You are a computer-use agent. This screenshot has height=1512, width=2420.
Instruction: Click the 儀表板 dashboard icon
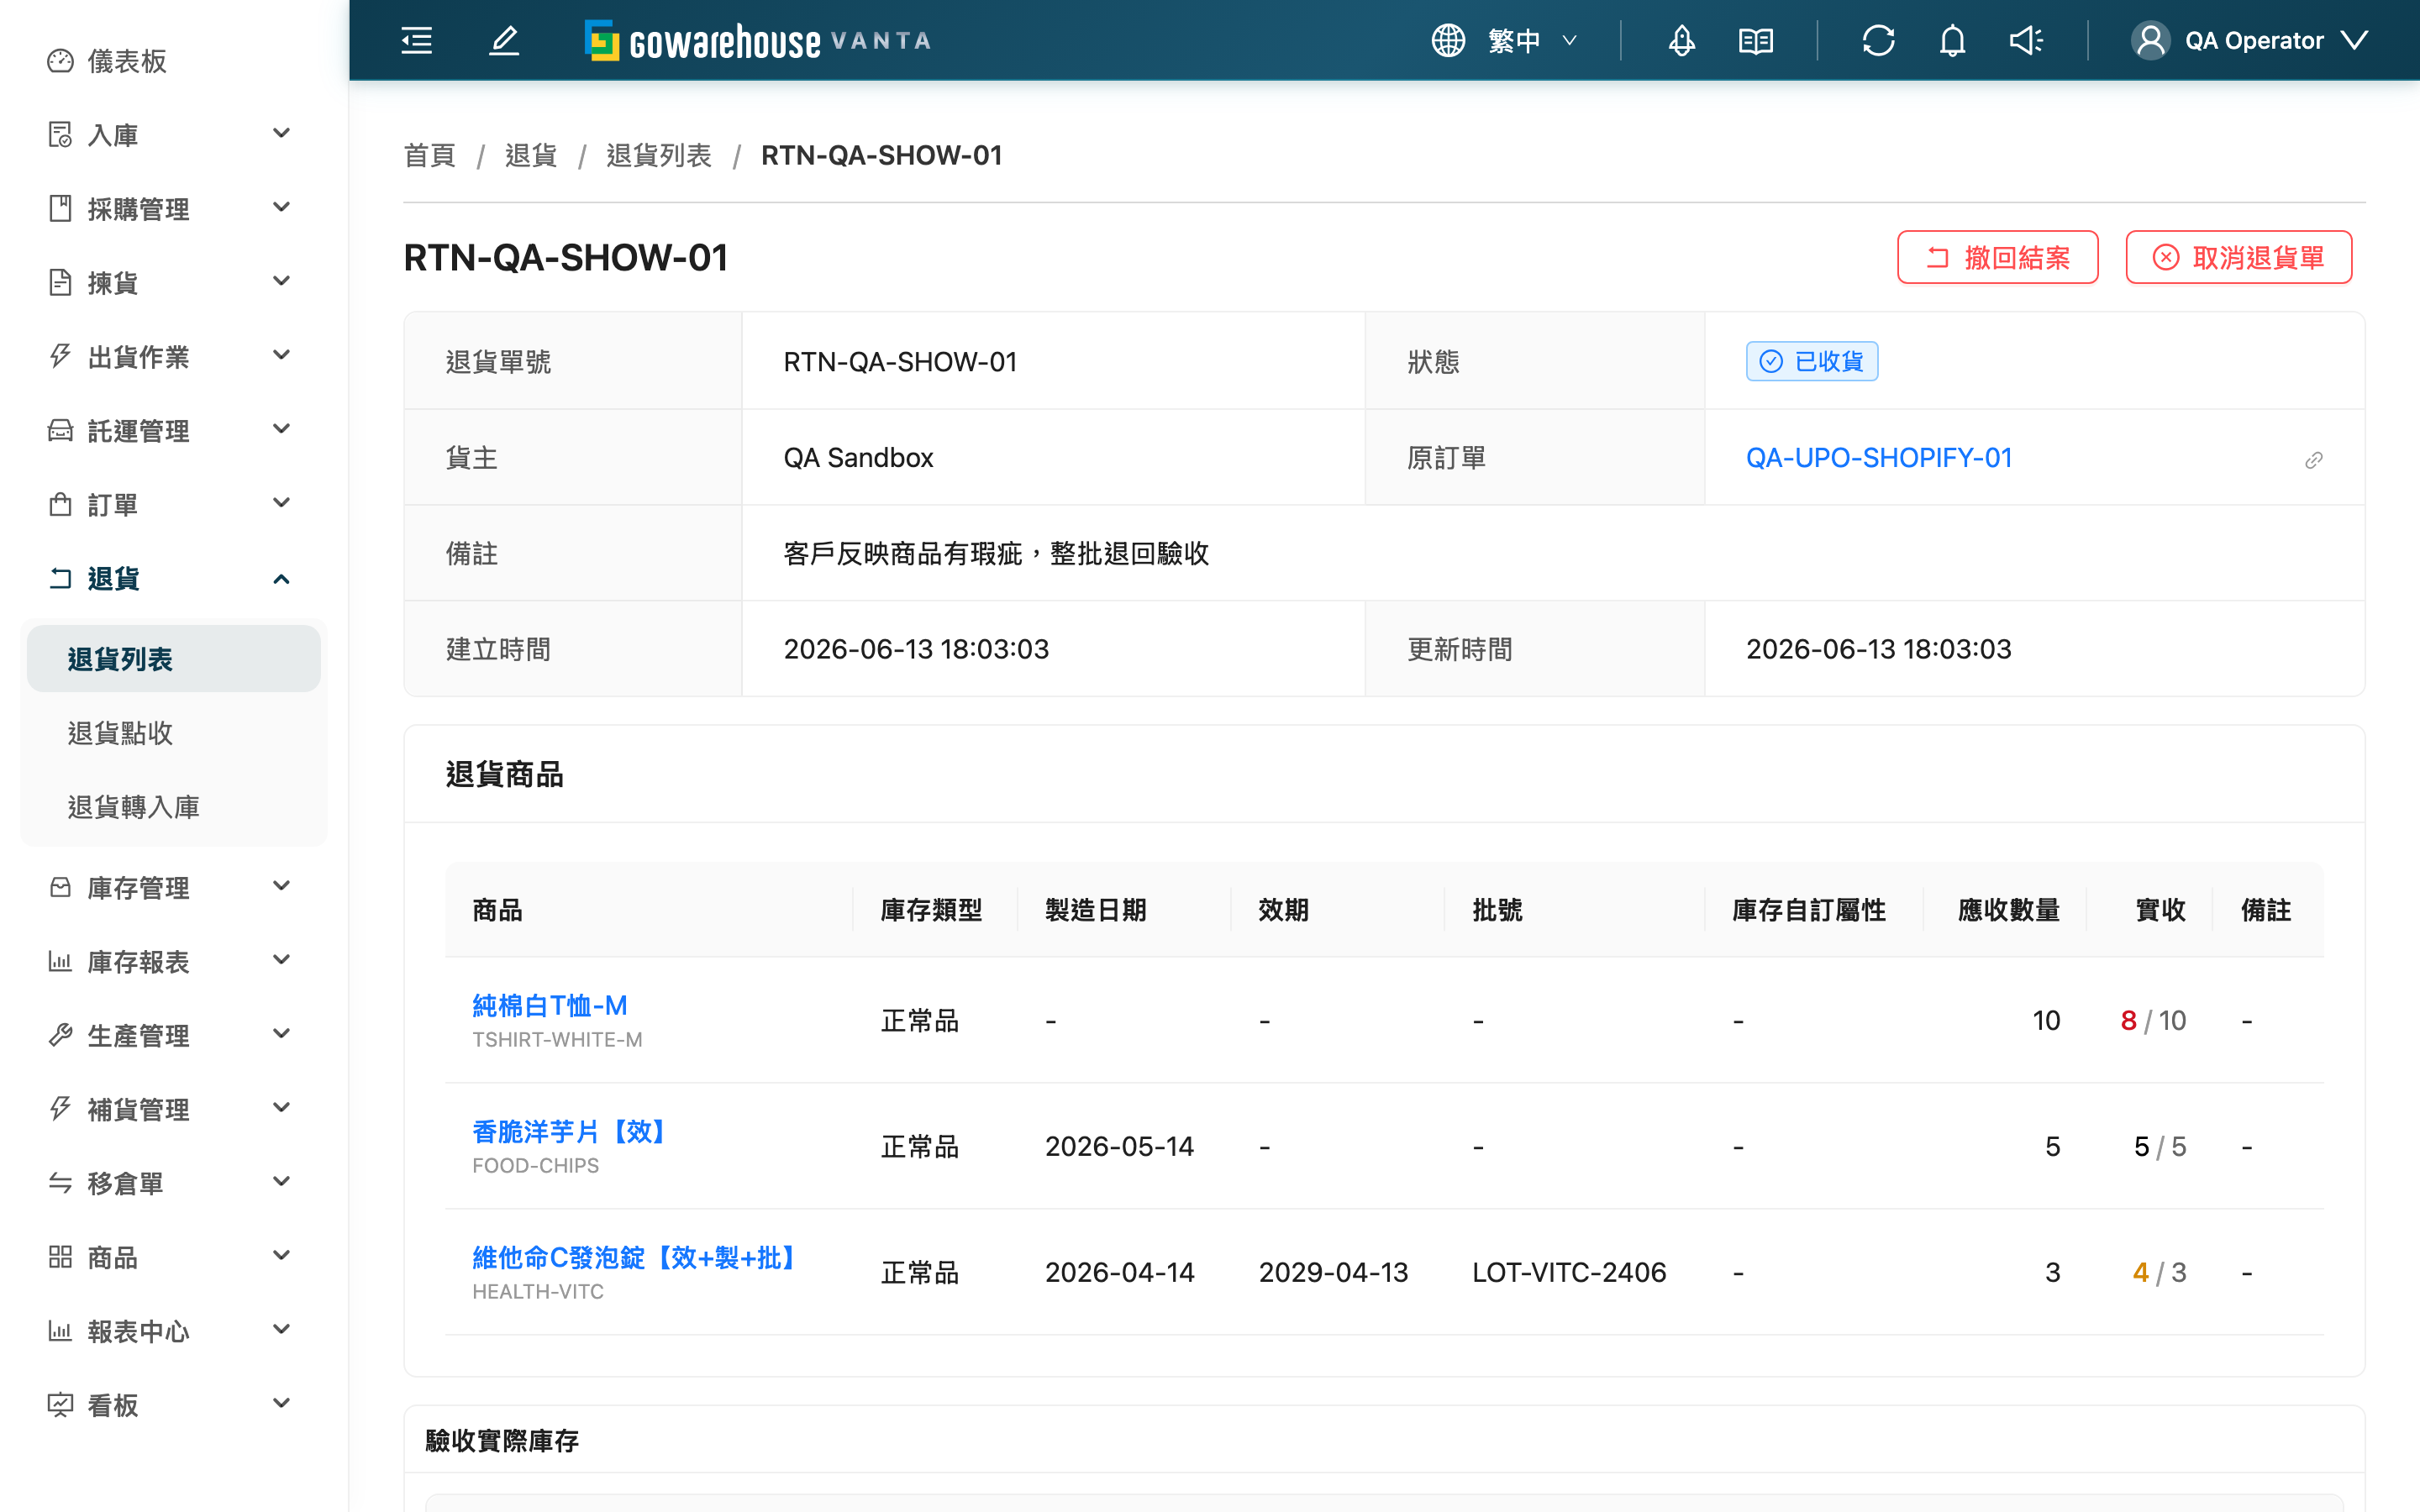(60, 61)
